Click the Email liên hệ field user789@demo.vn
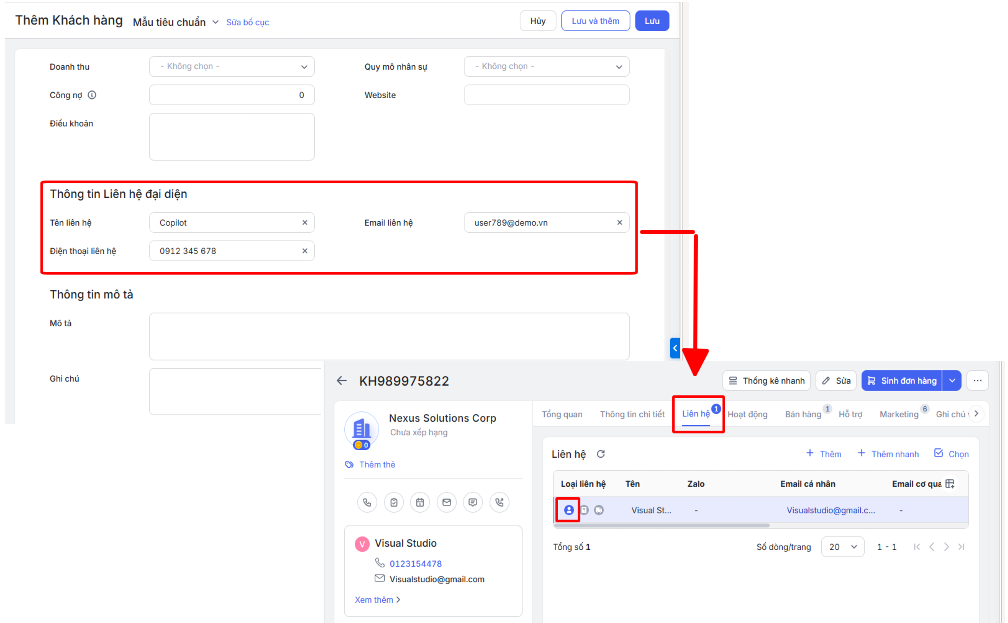The image size is (1008, 623). click(x=547, y=222)
